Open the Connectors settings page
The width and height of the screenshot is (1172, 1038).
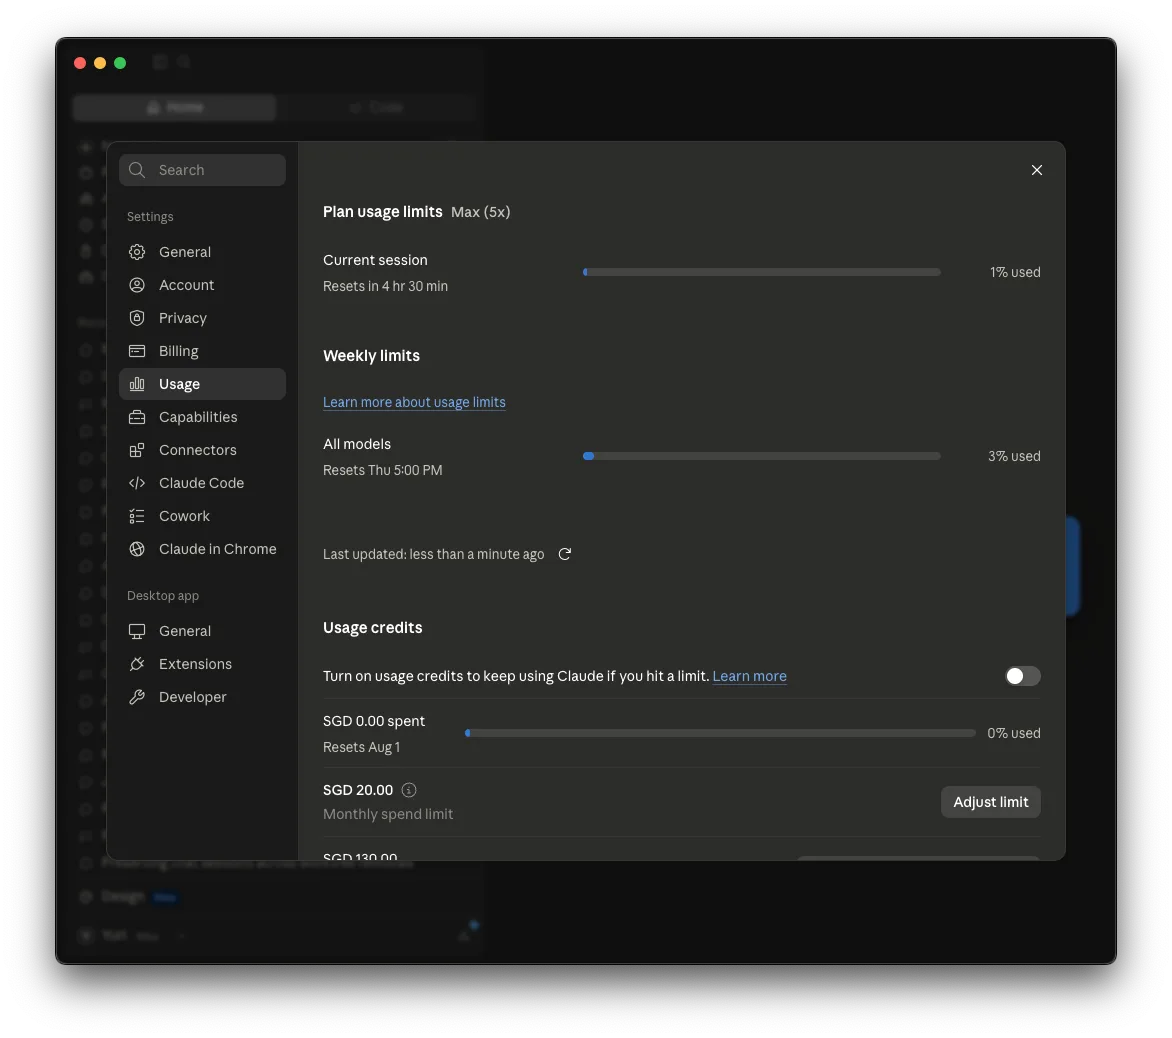pos(202,450)
